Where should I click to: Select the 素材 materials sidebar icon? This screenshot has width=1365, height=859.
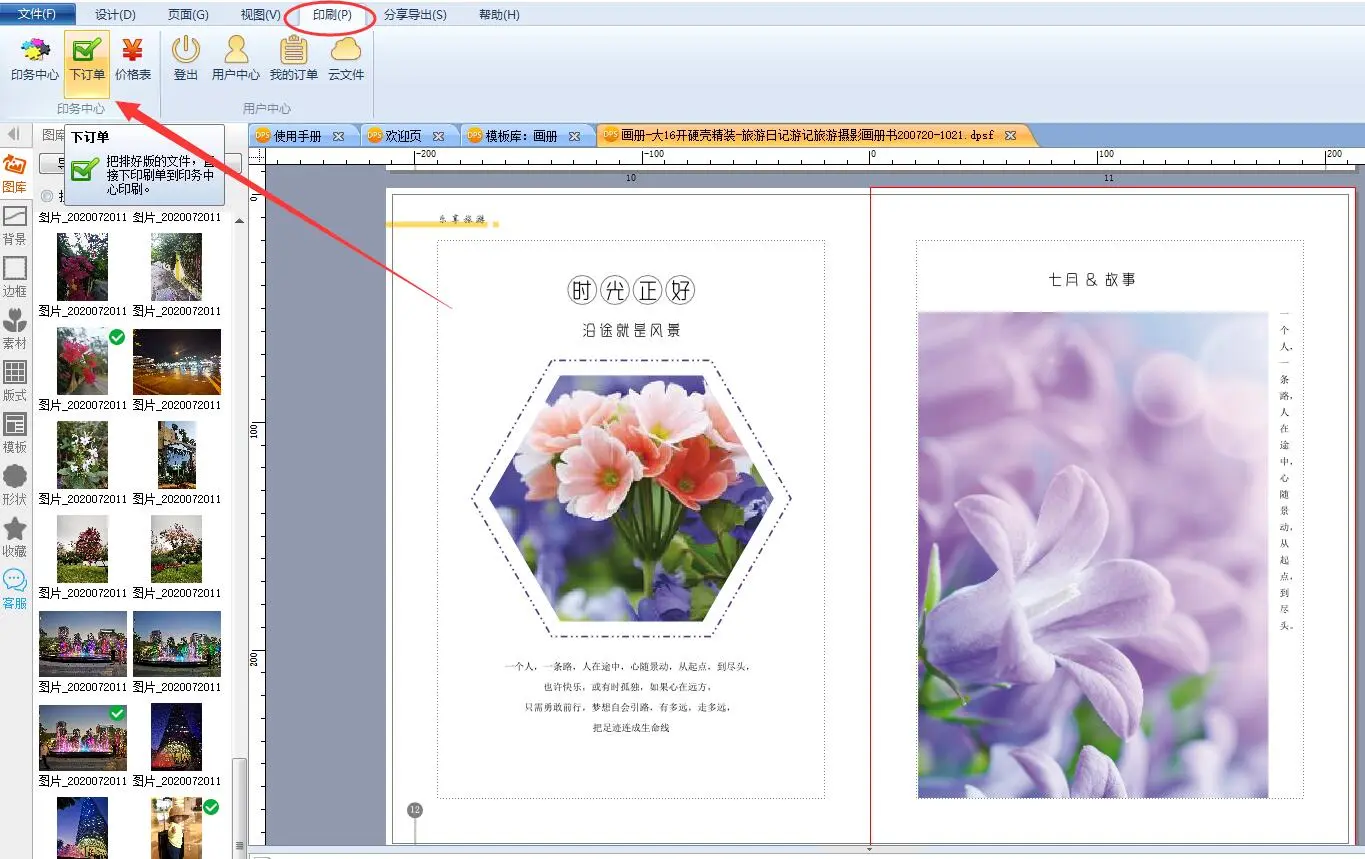[15, 329]
